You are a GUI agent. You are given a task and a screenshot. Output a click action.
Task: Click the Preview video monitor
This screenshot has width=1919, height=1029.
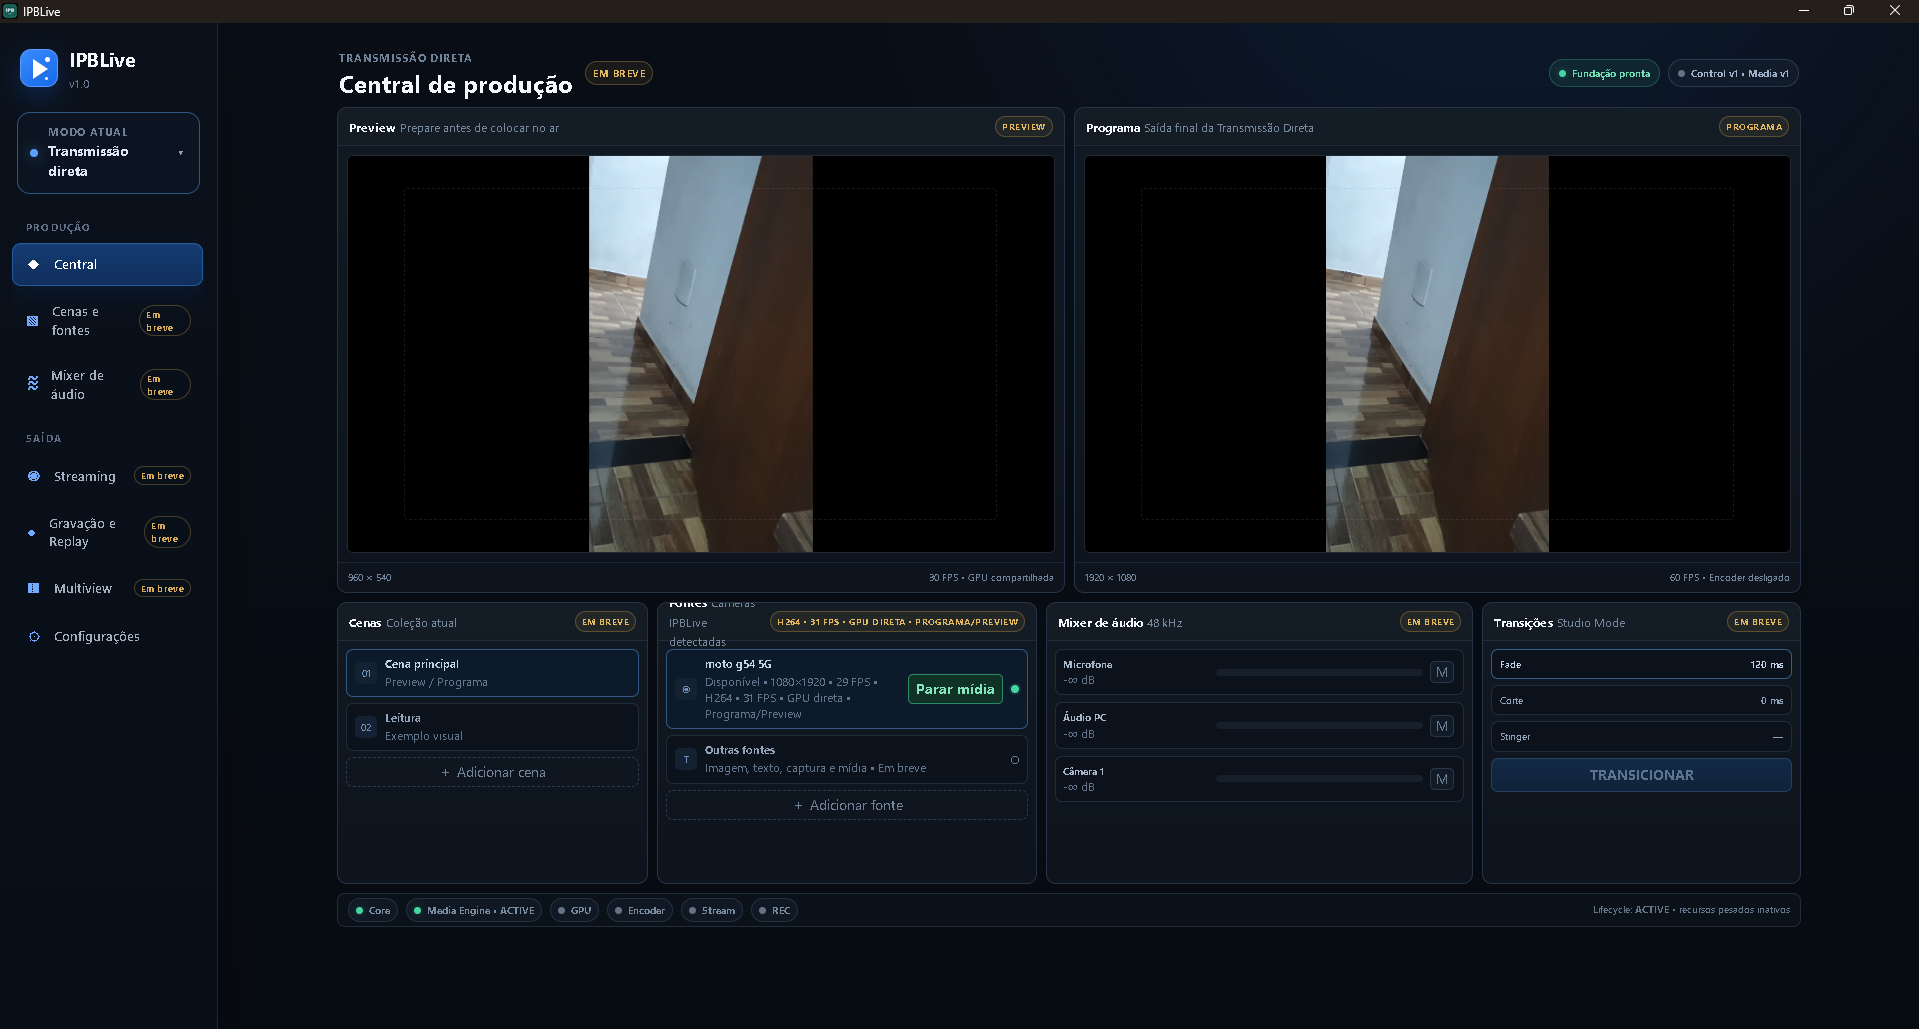click(700, 354)
